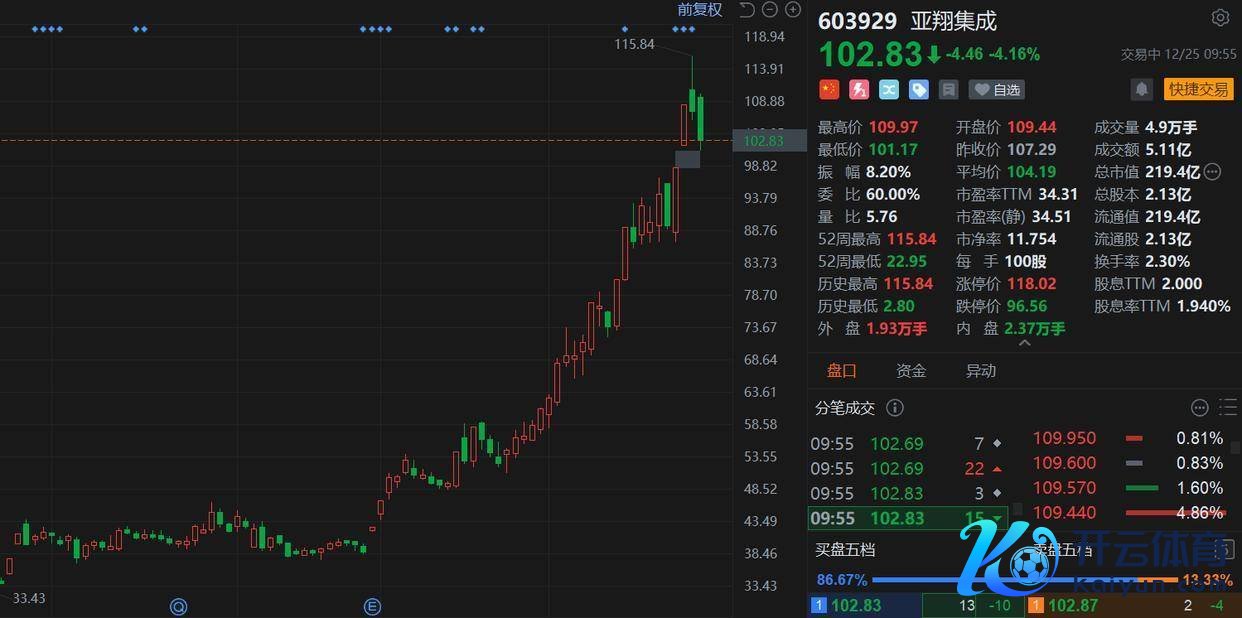Screen dimensions: 1242x618
Task: Open more options ellipsis in 分笔成交 header
Action: [1200, 408]
